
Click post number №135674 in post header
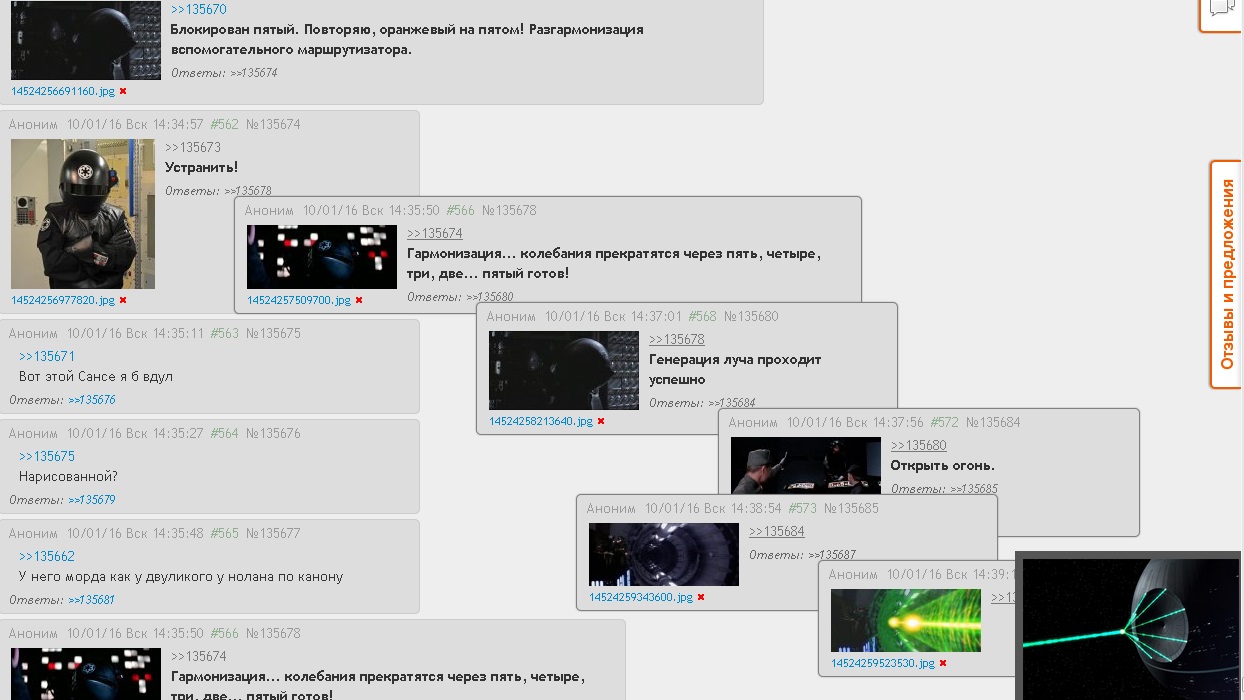(273, 125)
